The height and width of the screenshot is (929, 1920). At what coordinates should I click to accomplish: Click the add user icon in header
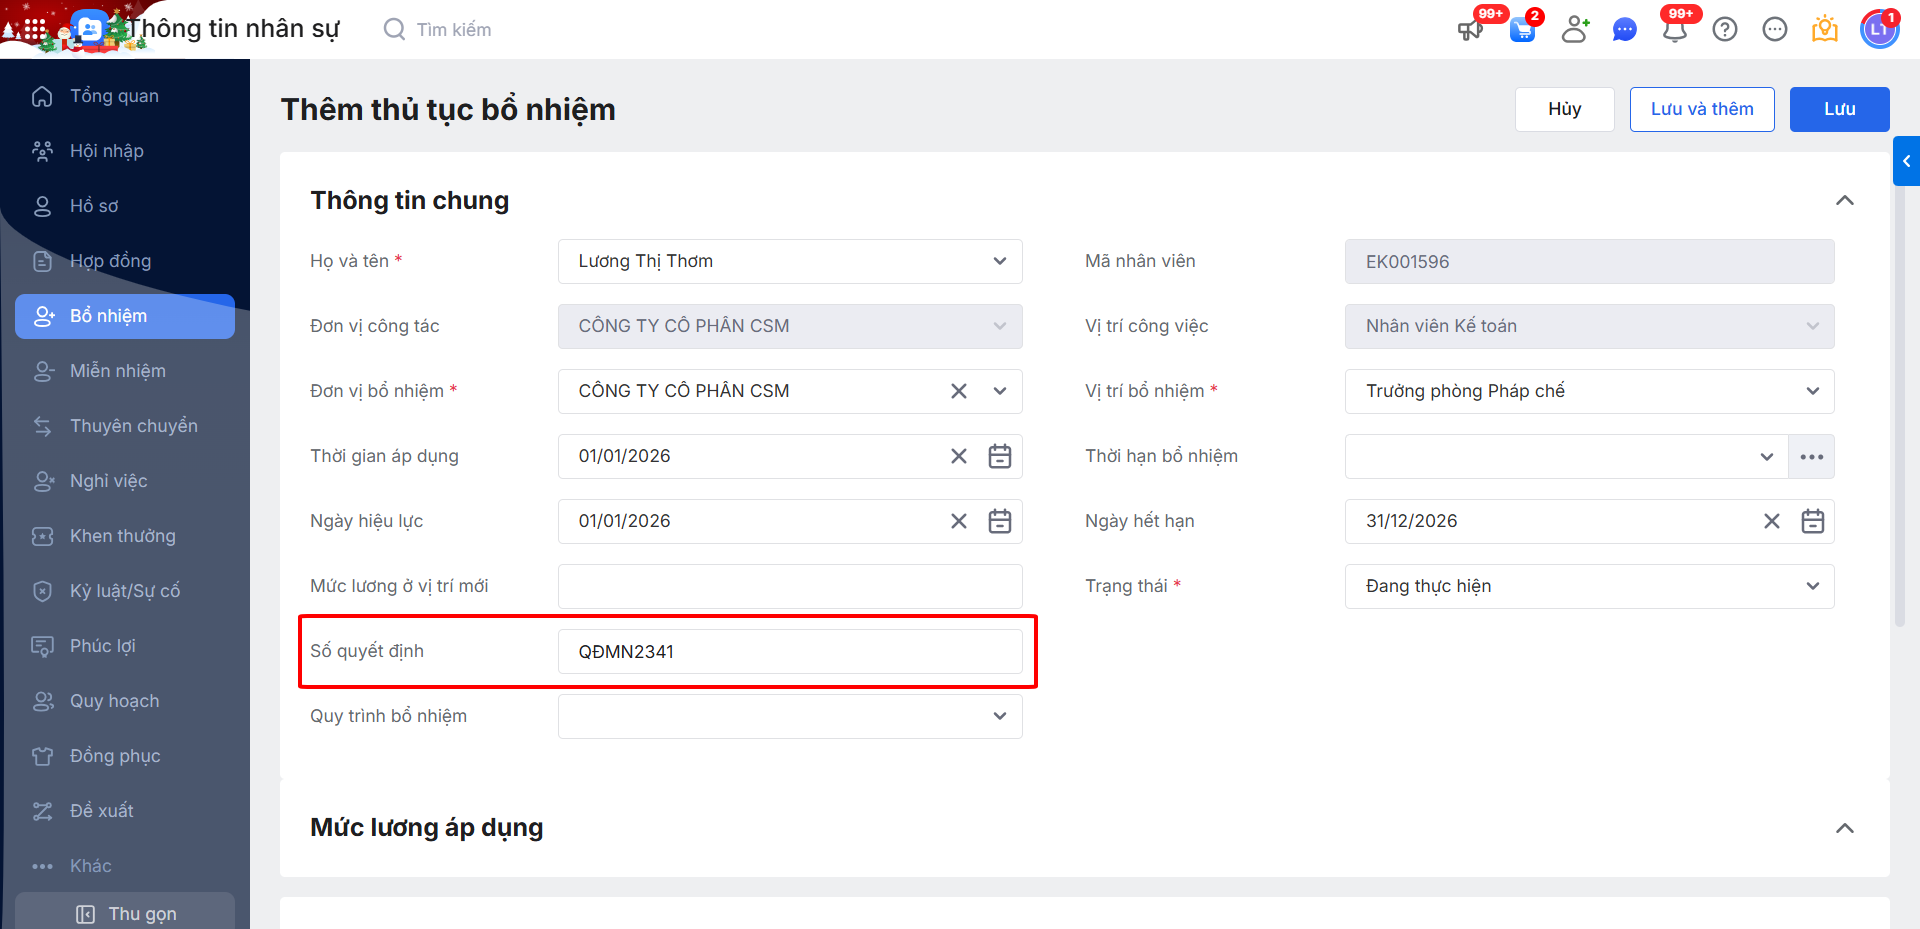click(x=1575, y=29)
